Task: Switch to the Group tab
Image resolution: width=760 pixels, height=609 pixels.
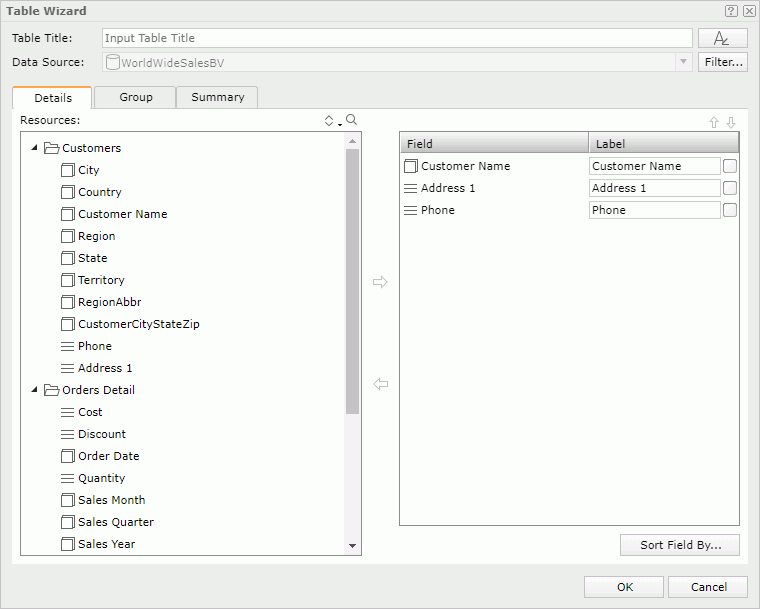Action: pyautogui.click(x=136, y=97)
